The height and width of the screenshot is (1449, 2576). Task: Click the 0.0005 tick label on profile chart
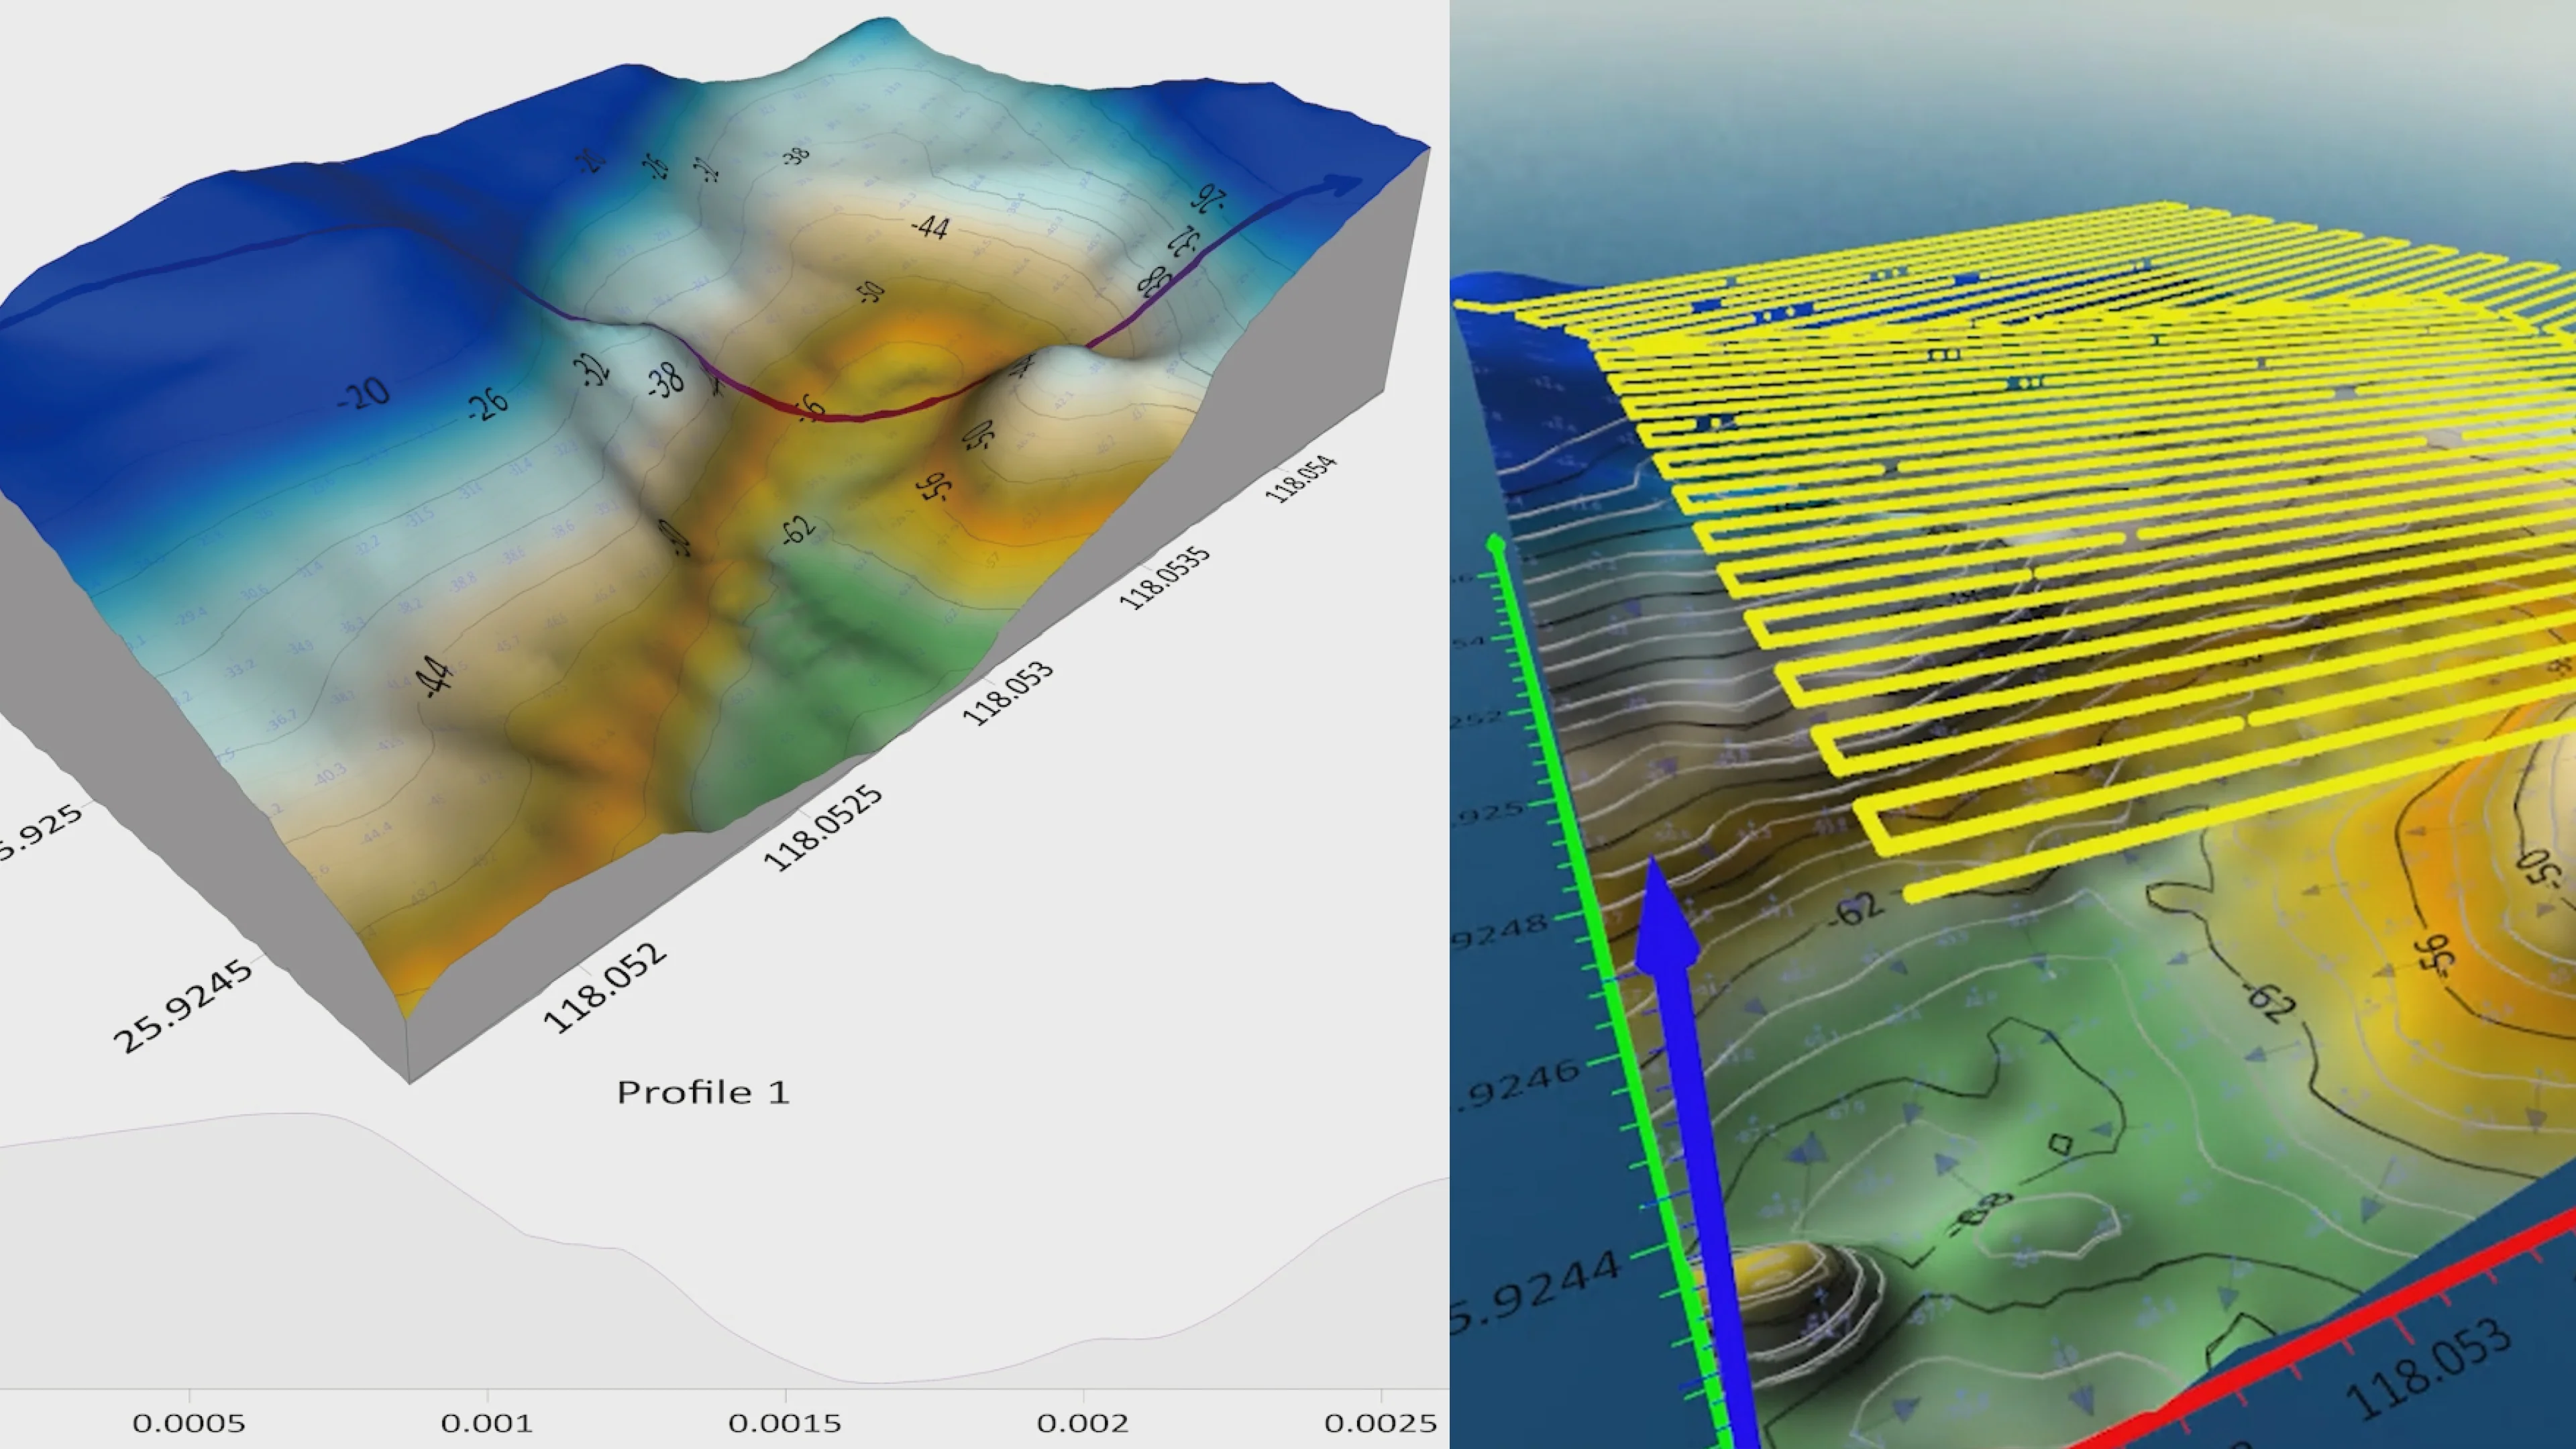coord(188,1423)
